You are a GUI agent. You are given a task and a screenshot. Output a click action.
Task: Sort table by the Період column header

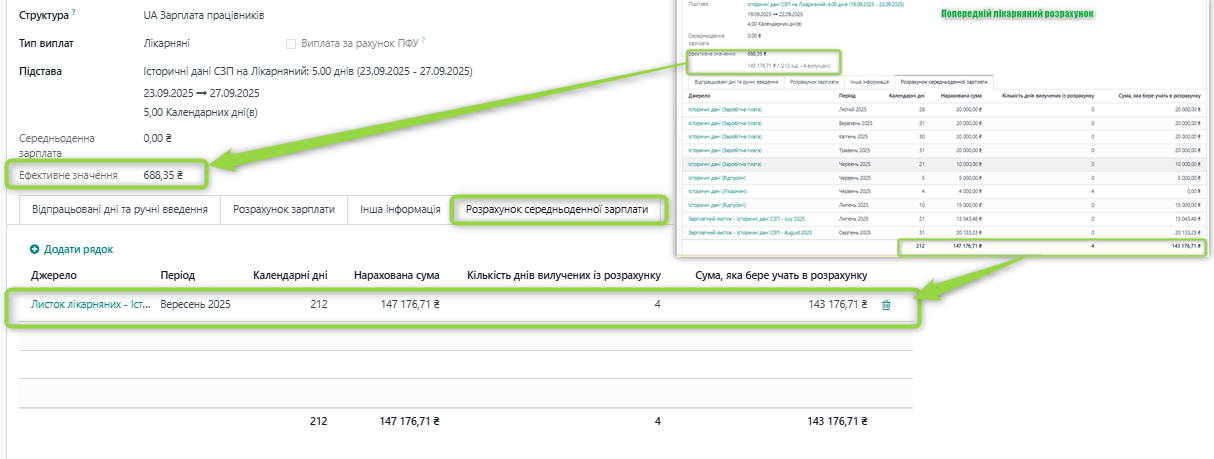[x=177, y=275]
